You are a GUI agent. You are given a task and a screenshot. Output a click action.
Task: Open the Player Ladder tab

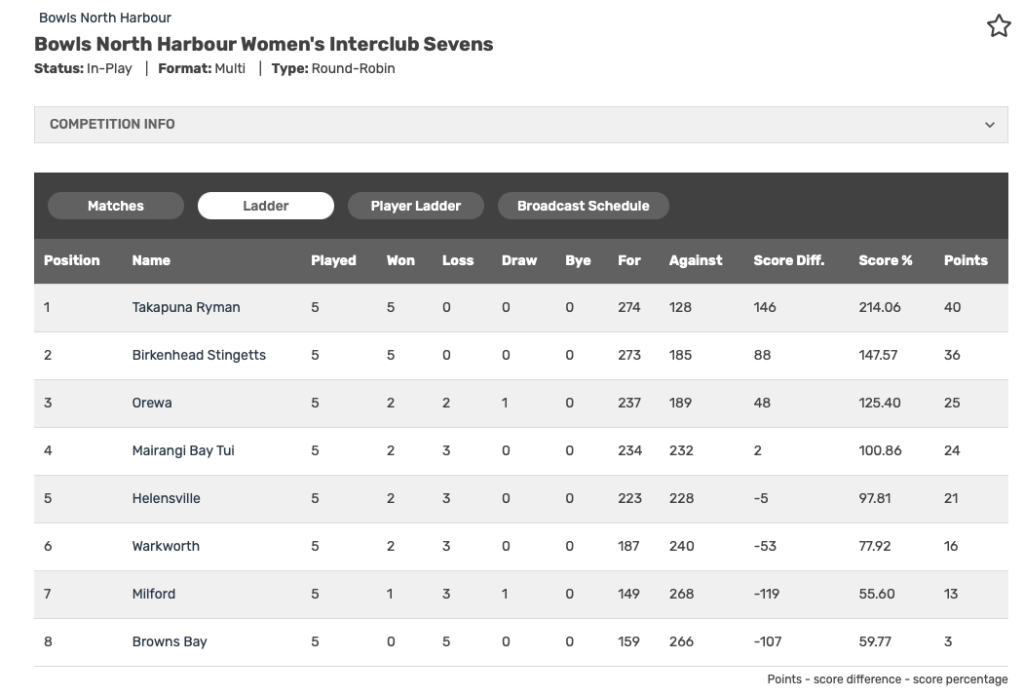[416, 206]
